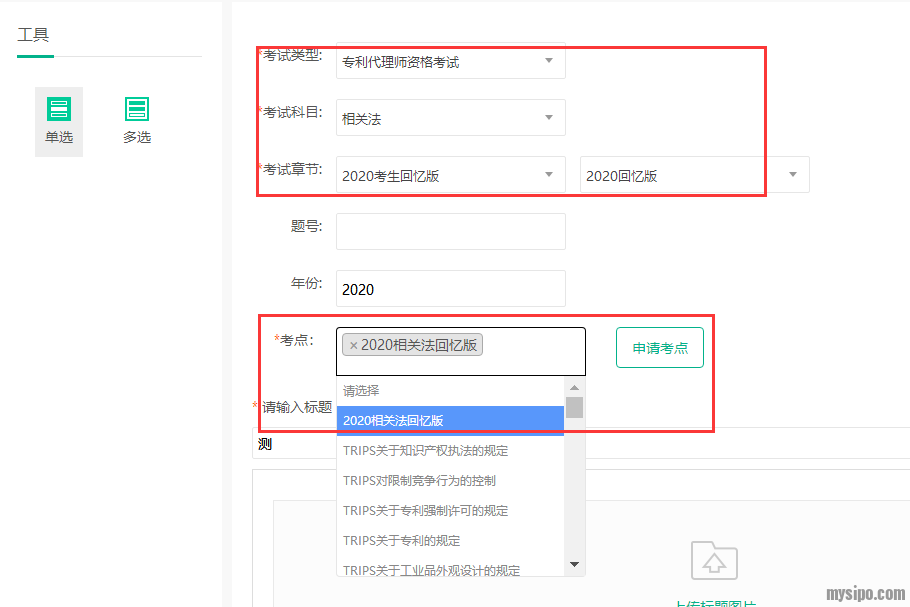The height and width of the screenshot is (607, 910).
Task: Select the 单选 single-choice tool icon
Action: coord(59,120)
